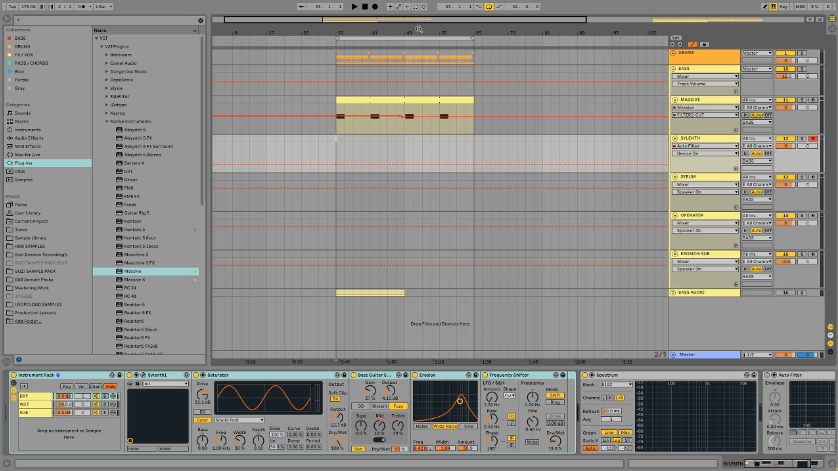838x471 pixels.
Task: Select the red BASS collection
Action: click(20, 38)
